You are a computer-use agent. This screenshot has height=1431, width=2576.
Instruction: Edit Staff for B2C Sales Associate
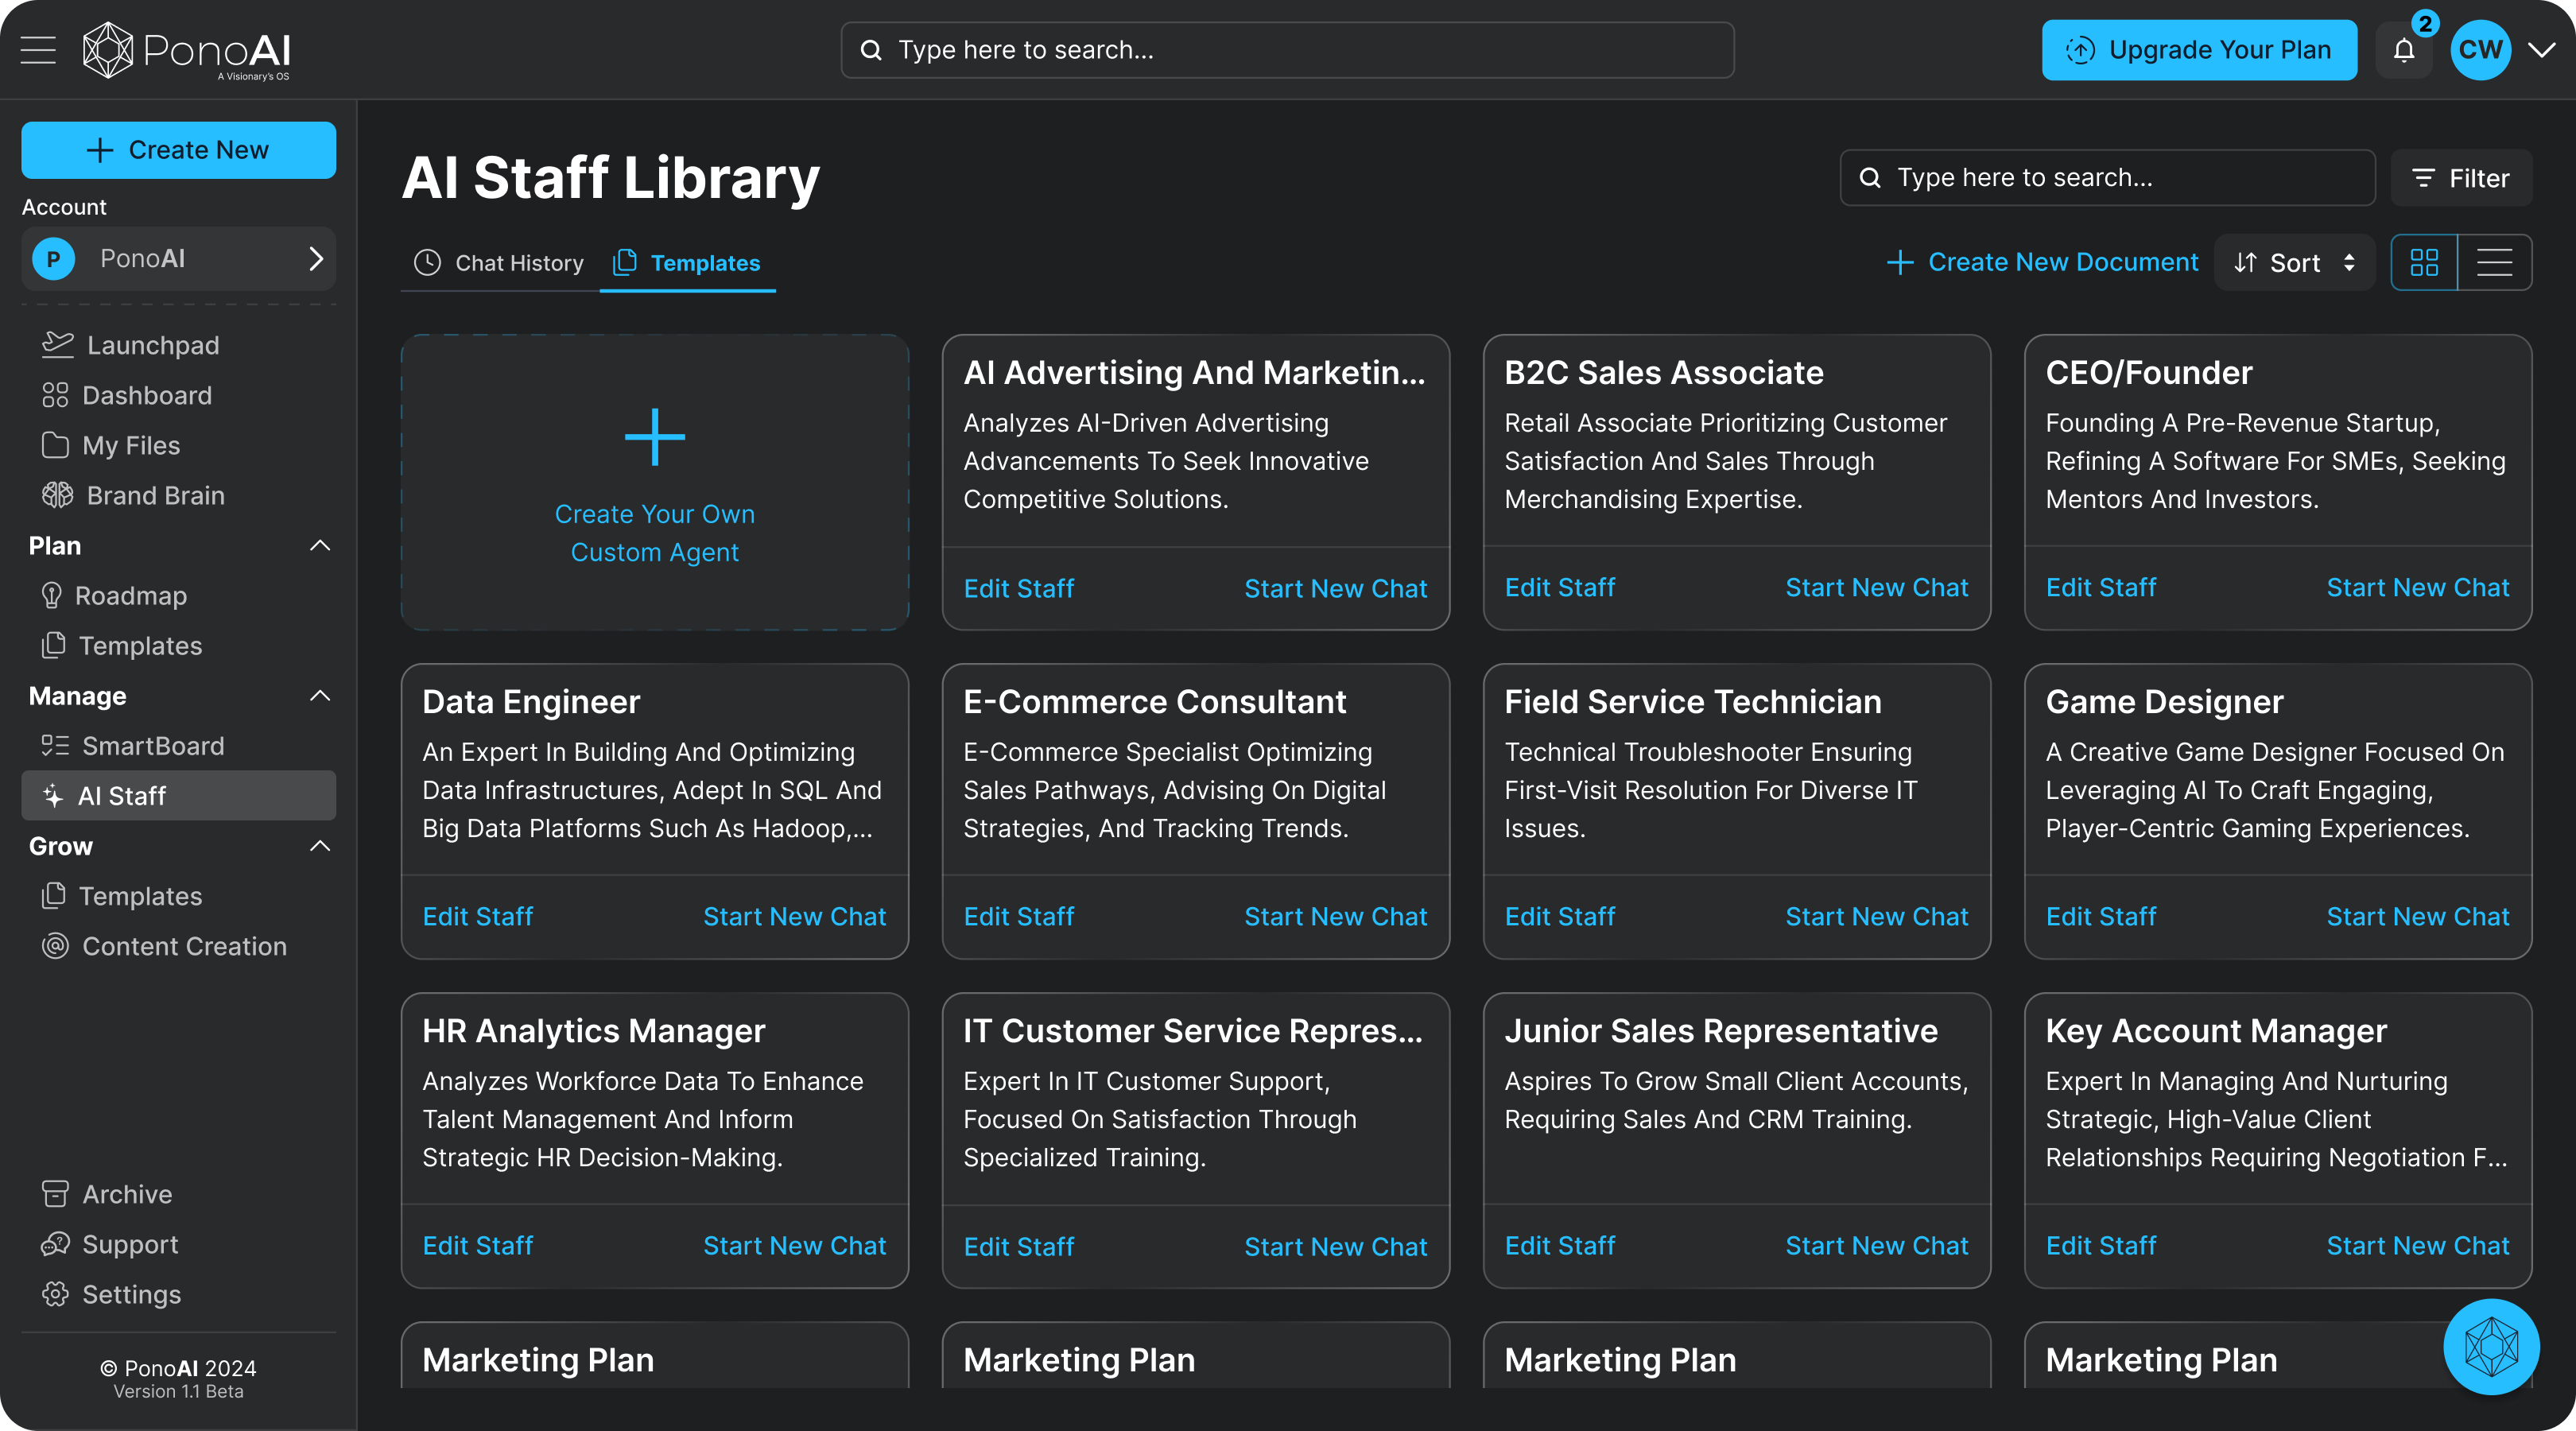tap(1559, 587)
